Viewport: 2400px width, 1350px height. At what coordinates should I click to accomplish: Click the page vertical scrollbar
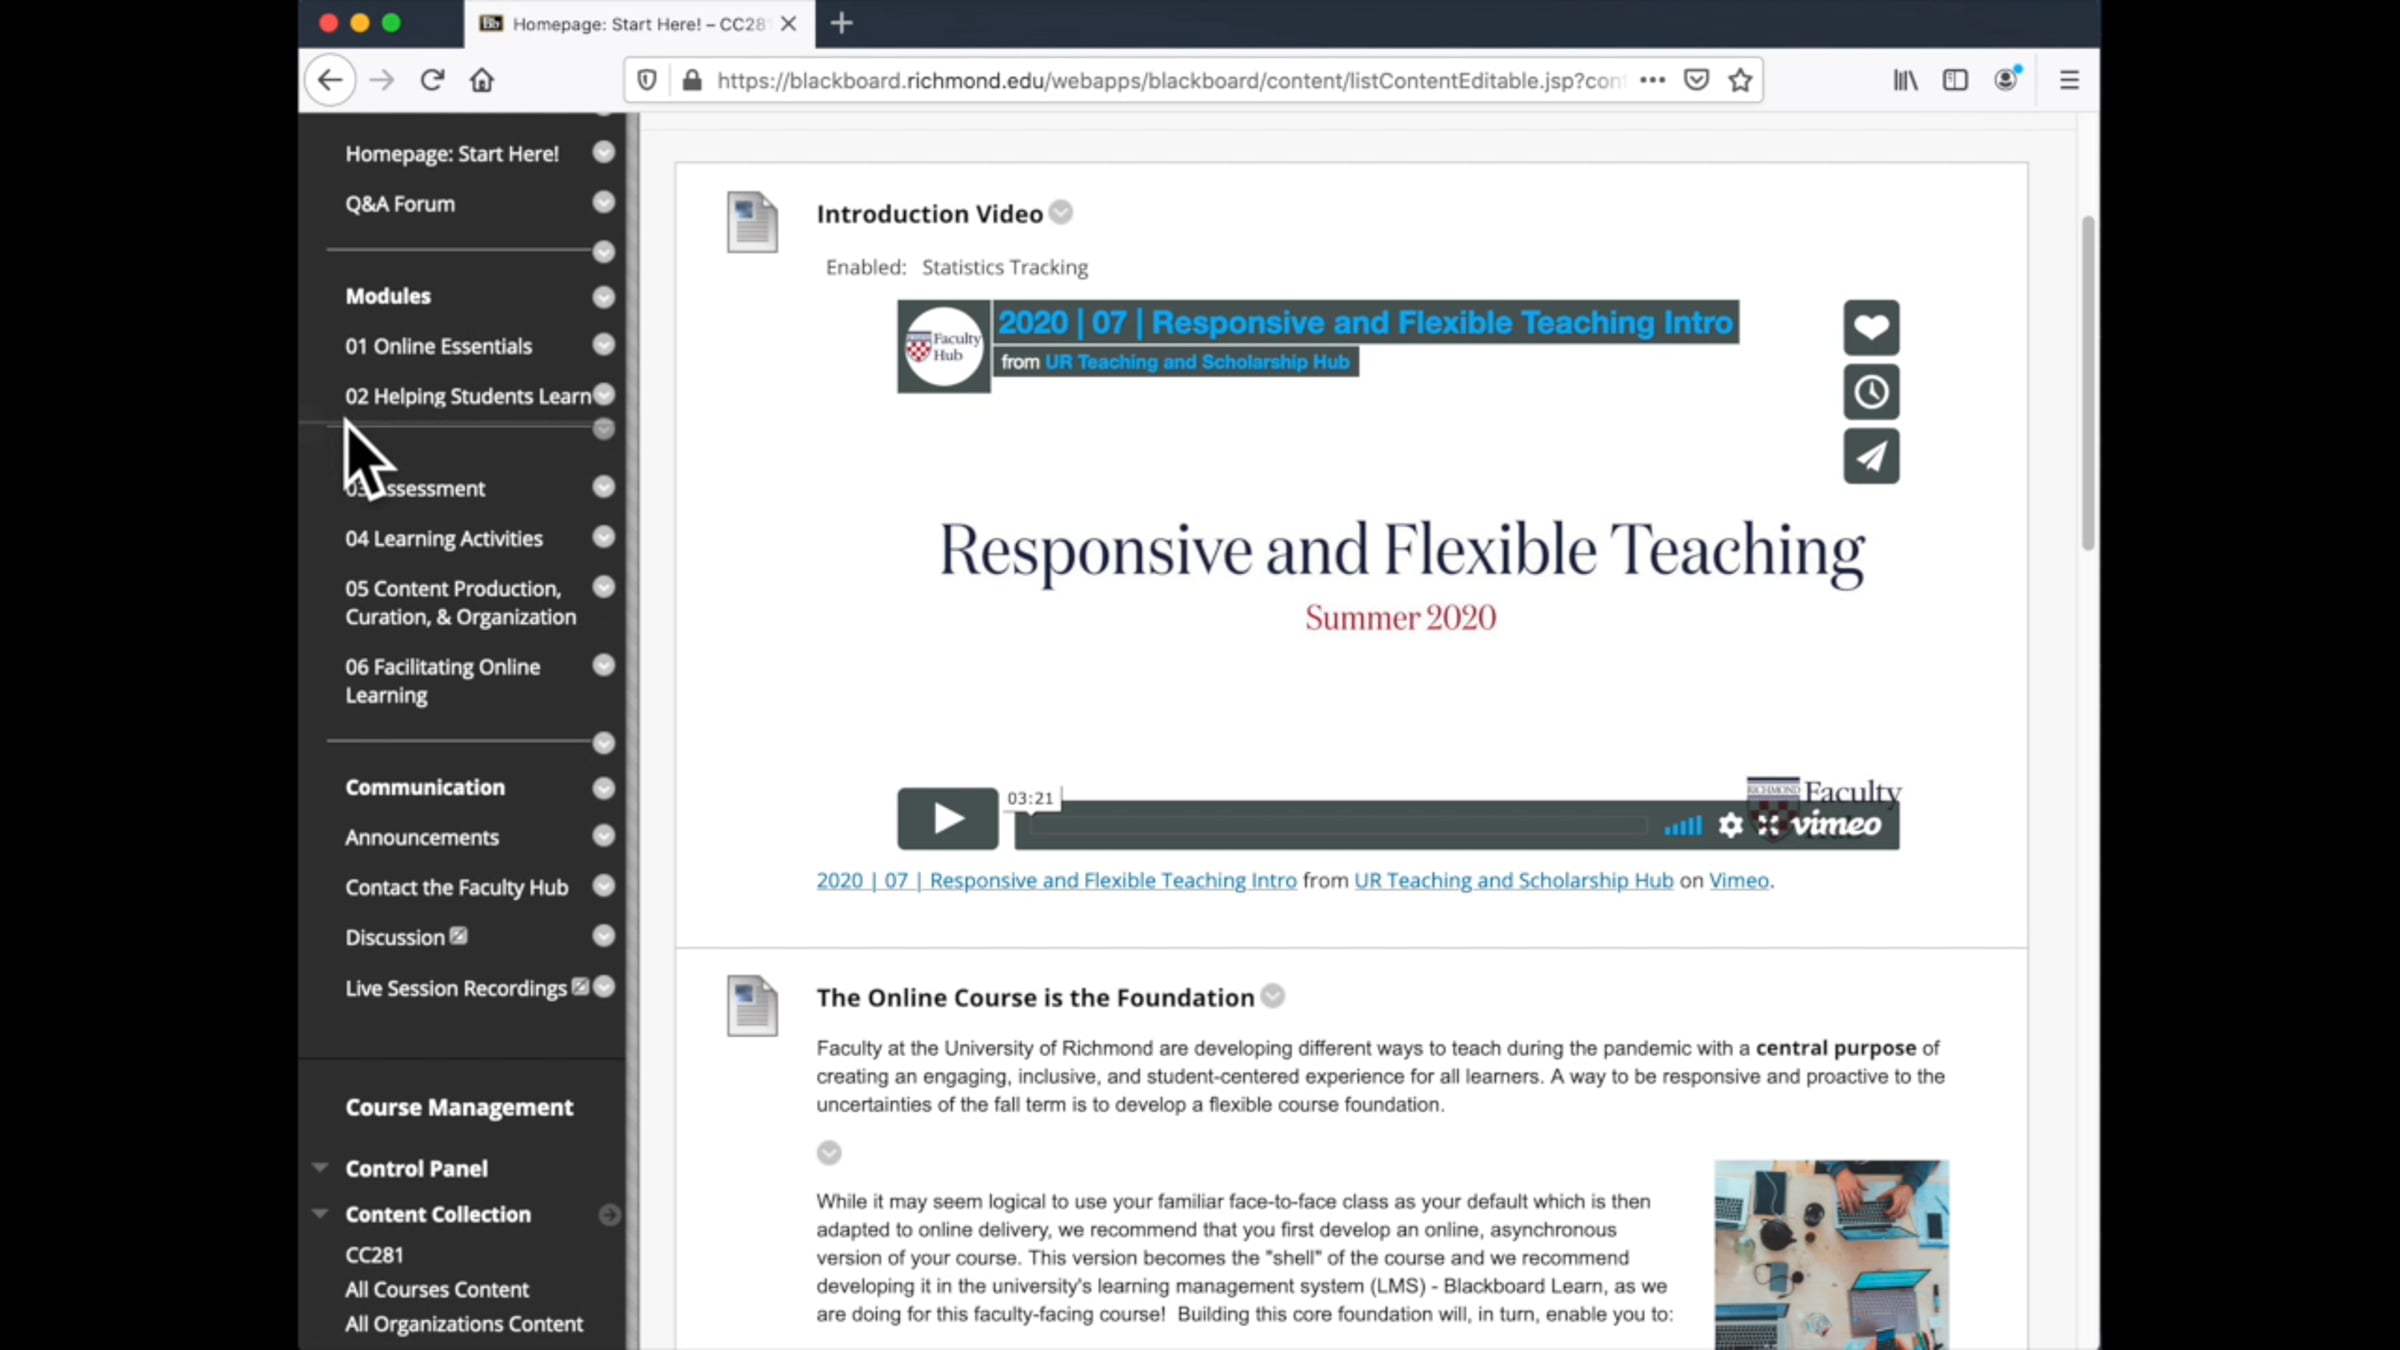2088,382
